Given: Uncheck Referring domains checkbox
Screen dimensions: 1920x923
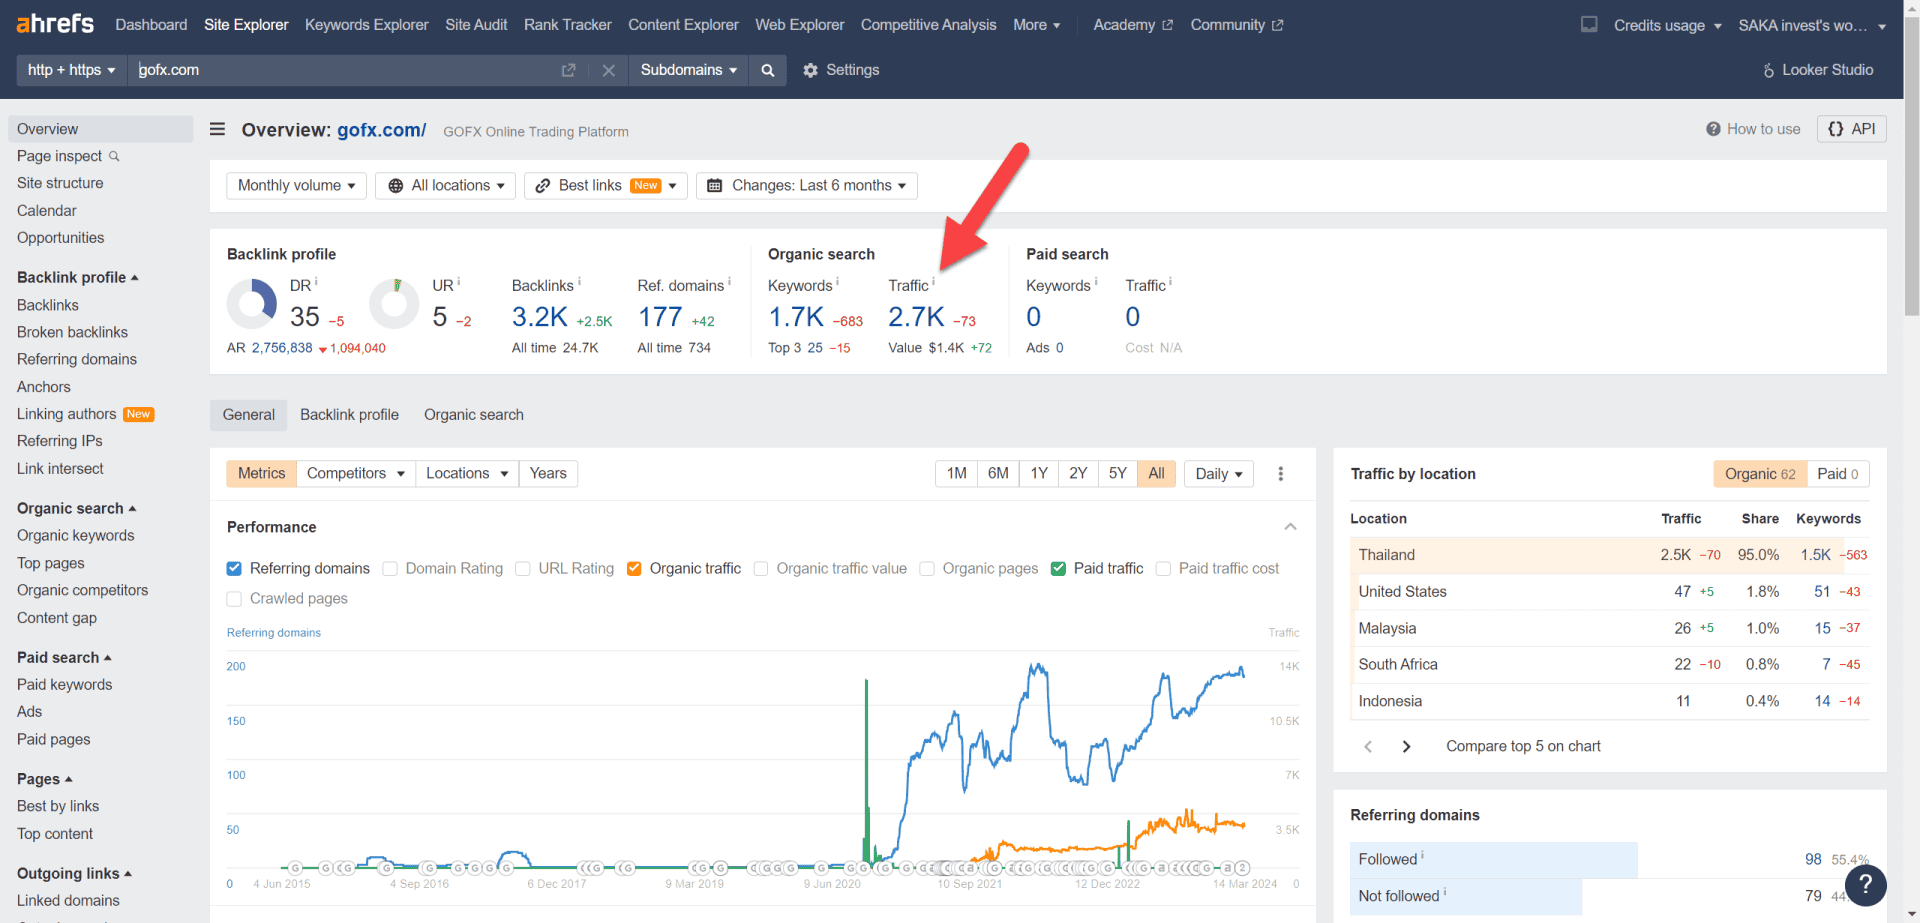Looking at the screenshot, I should (234, 568).
